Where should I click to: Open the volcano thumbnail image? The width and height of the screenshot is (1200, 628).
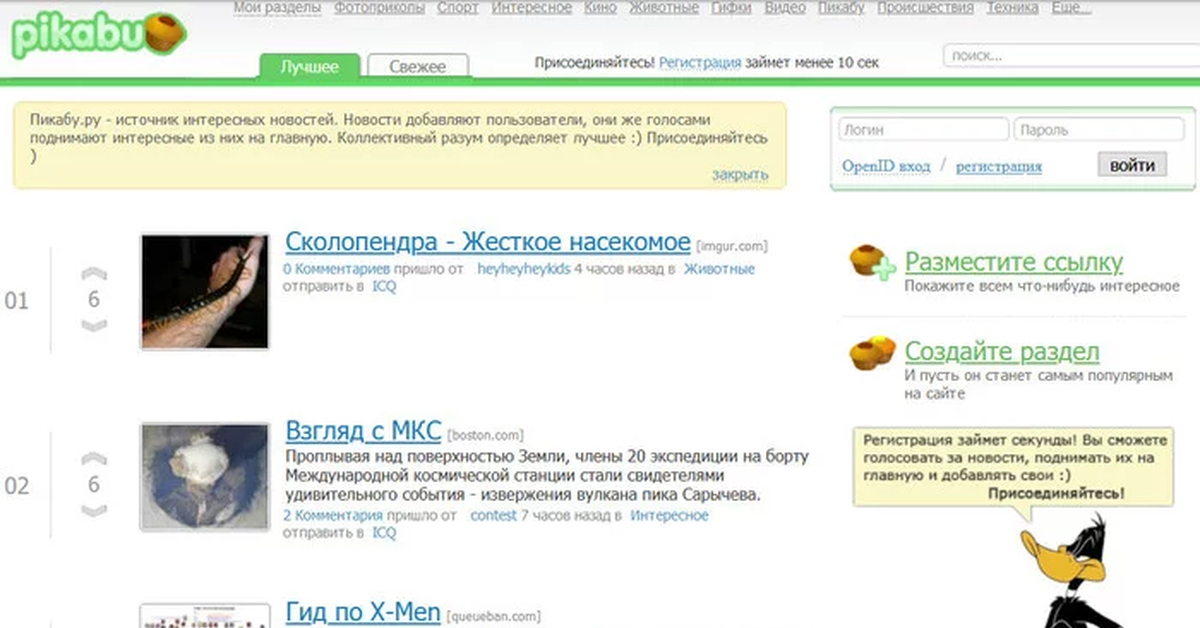pyautogui.click(x=204, y=476)
